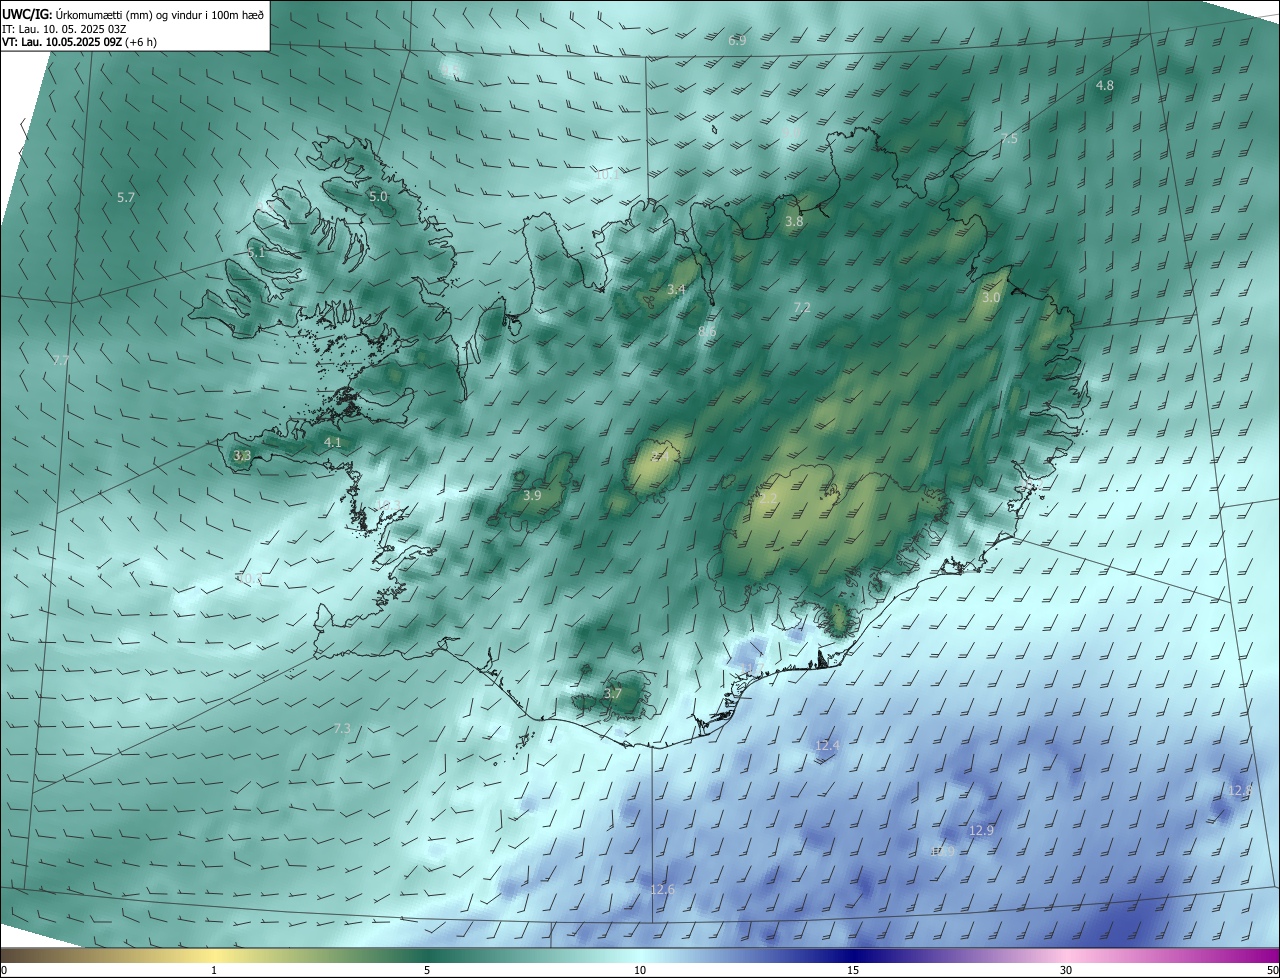Image resolution: width=1280 pixels, height=978 pixels.
Task: Click the color scale tick label 0
Action: pyautogui.click(x=4, y=971)
